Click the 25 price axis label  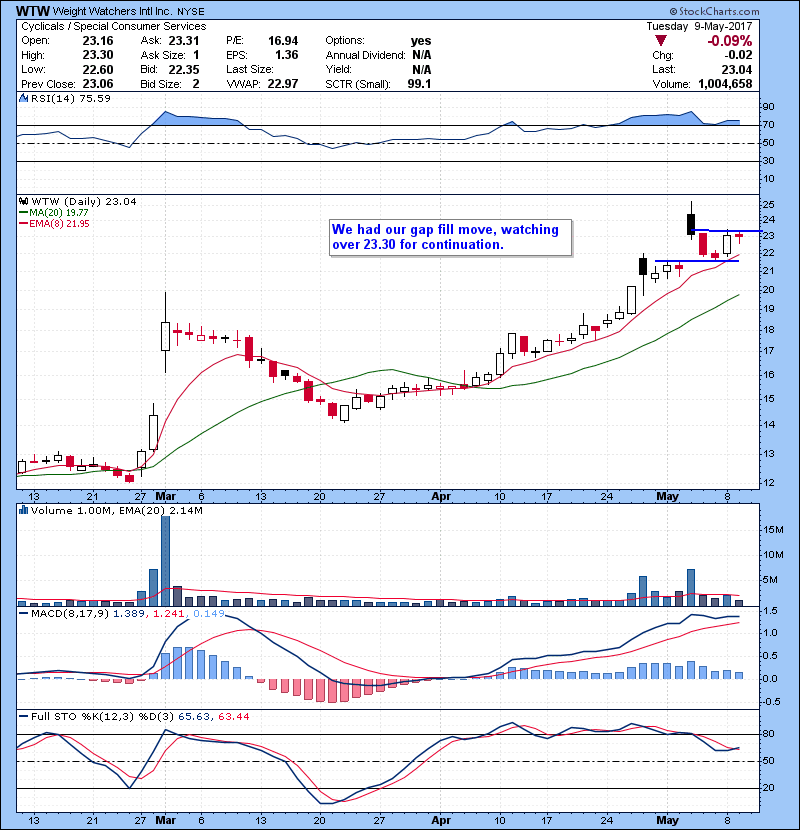point(769,205)
